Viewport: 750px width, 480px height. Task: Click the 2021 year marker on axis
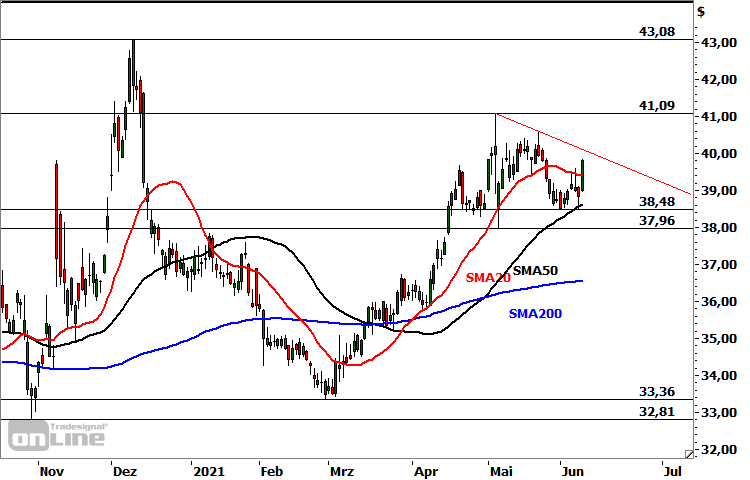(208, 469)
